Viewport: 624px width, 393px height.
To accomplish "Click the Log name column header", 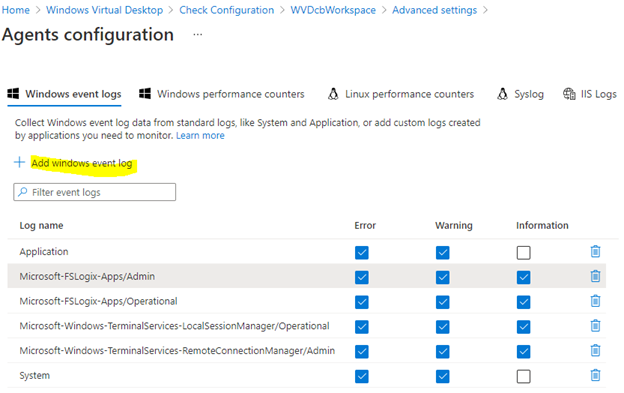I will coord(41,226).
